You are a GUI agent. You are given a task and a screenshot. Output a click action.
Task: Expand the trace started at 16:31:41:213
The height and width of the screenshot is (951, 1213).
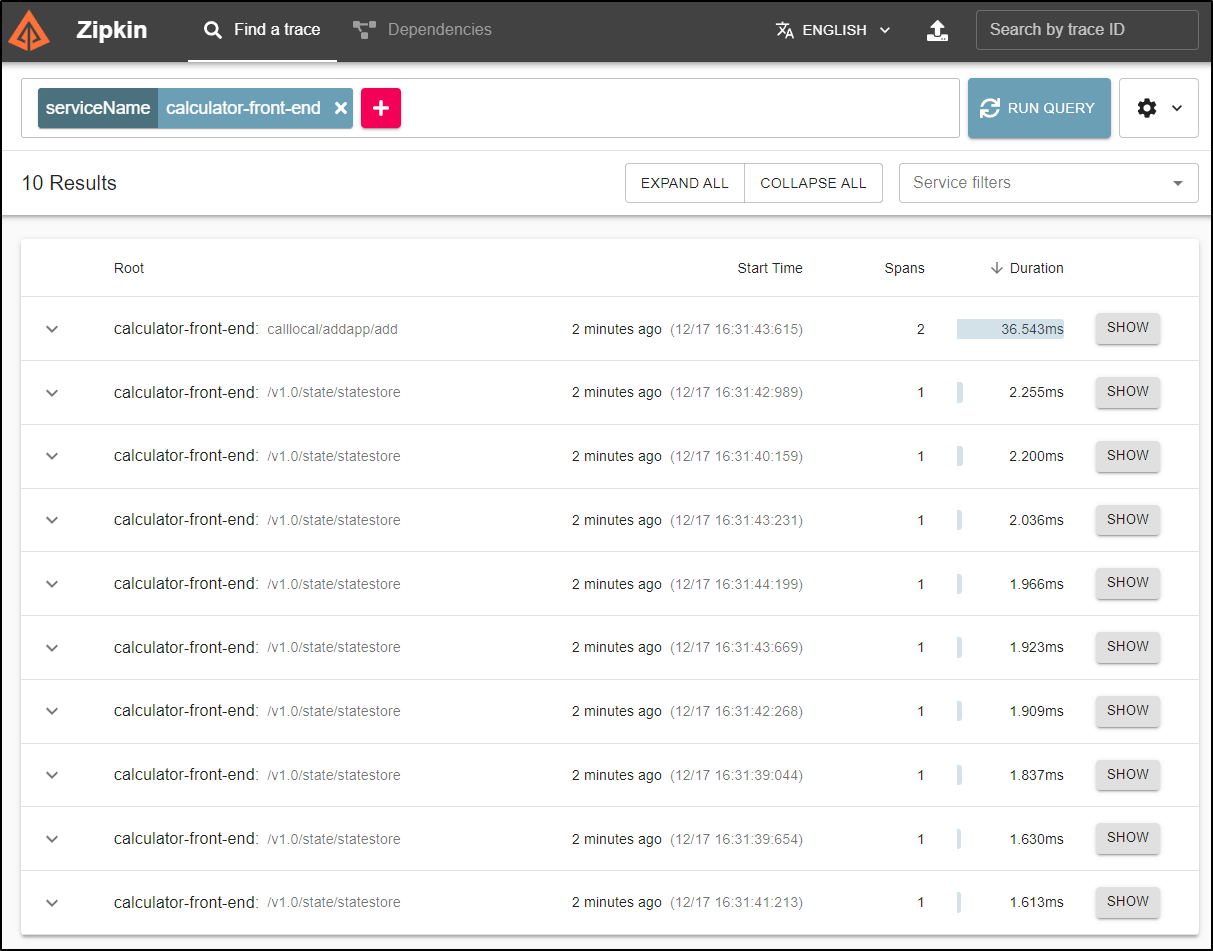pos(53,903)
